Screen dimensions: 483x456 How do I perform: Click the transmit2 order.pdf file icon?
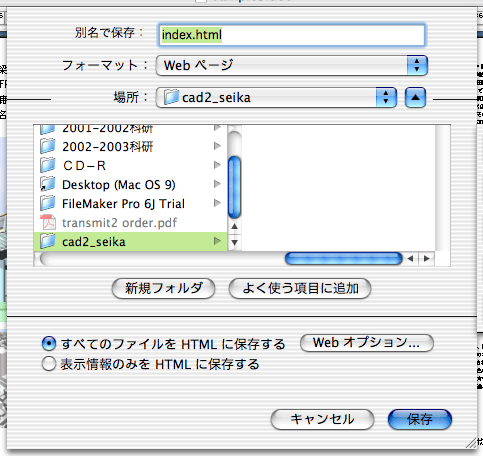coord(48,223)
